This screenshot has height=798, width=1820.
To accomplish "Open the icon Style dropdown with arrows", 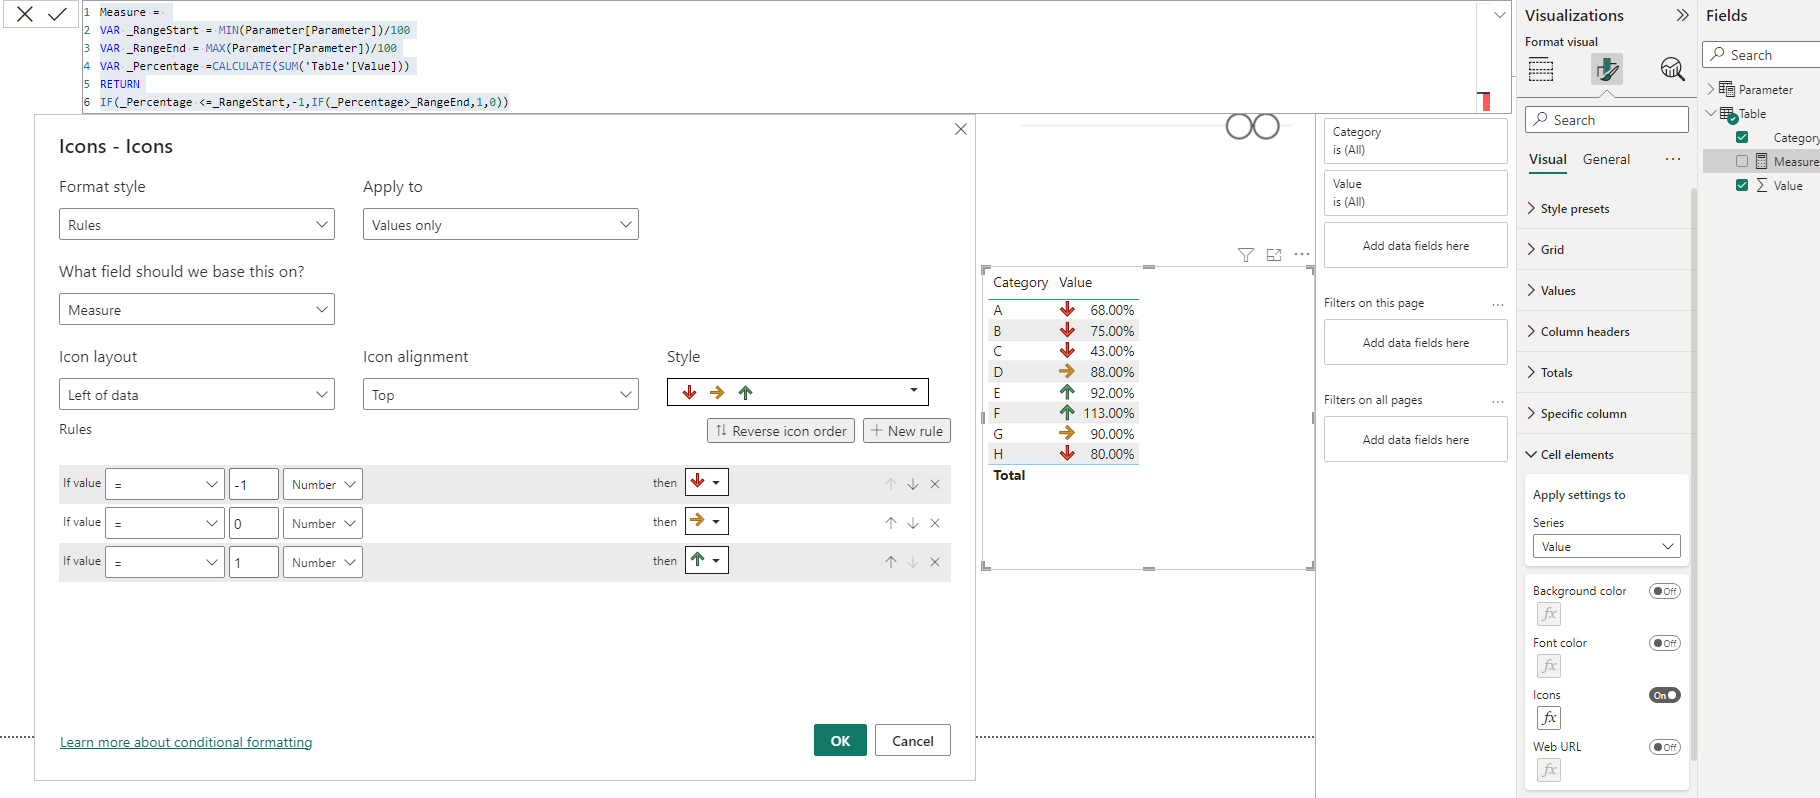I will coord(798,392).
